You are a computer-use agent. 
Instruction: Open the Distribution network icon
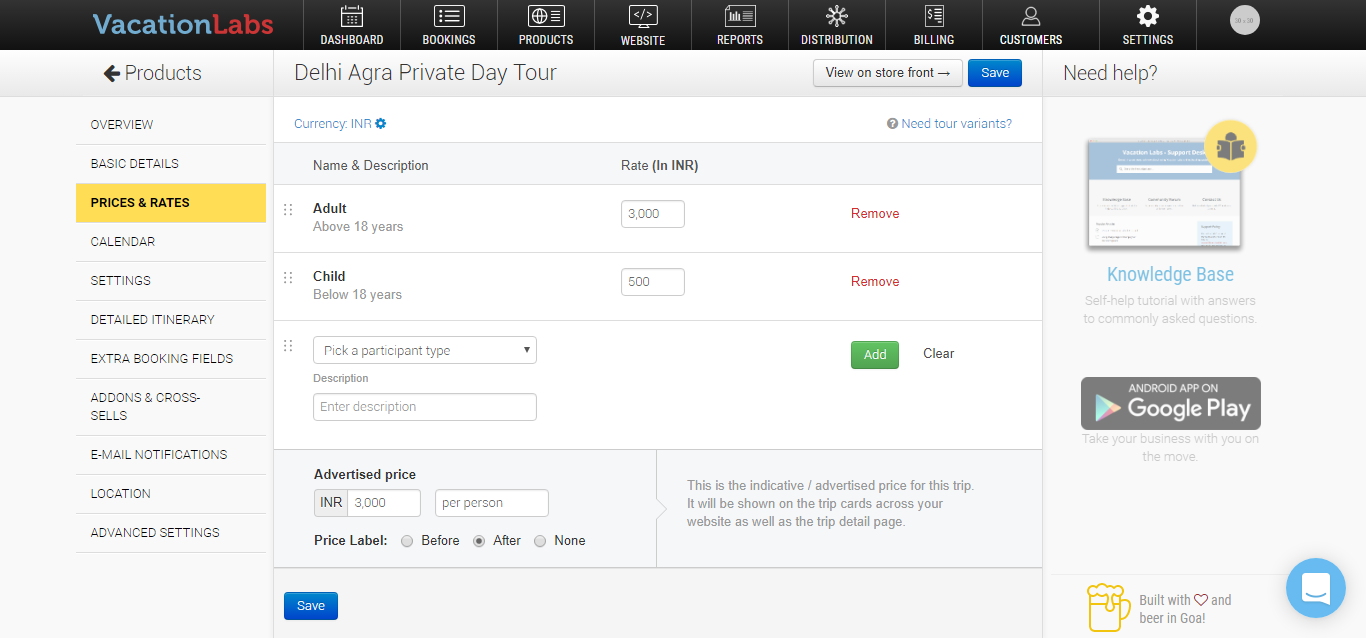tap(836, 16)
